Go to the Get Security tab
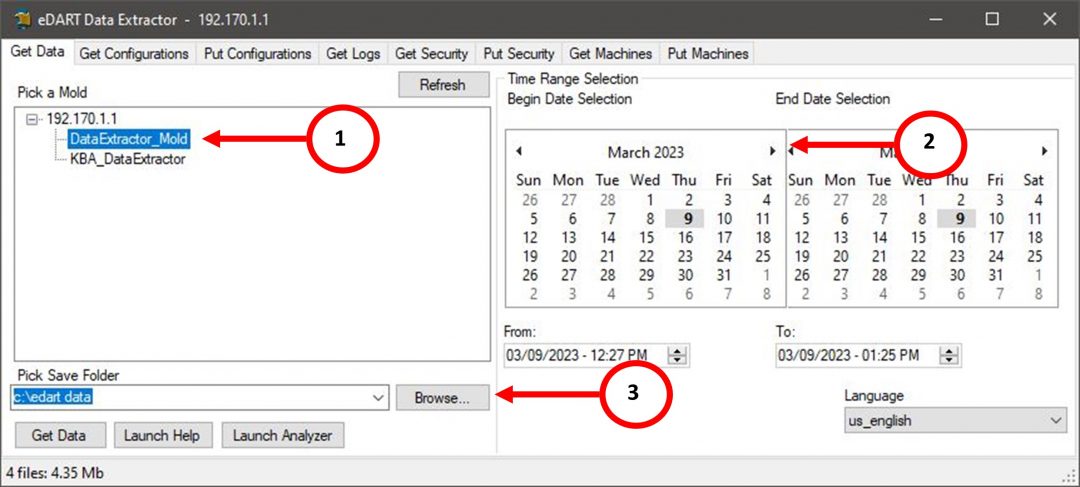Viewport: 1080px width, 487px height. pos(432,54)
